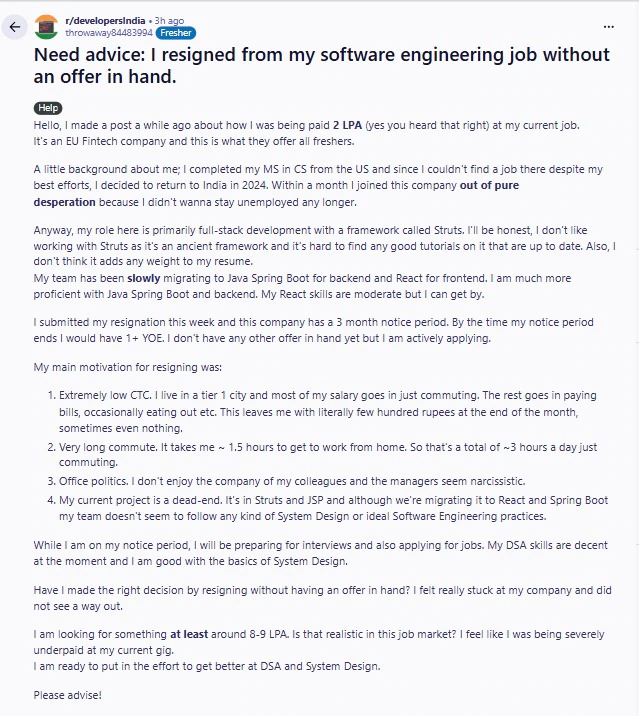
Task: Click the dead-end project list item
Action: tap(330, 507)
